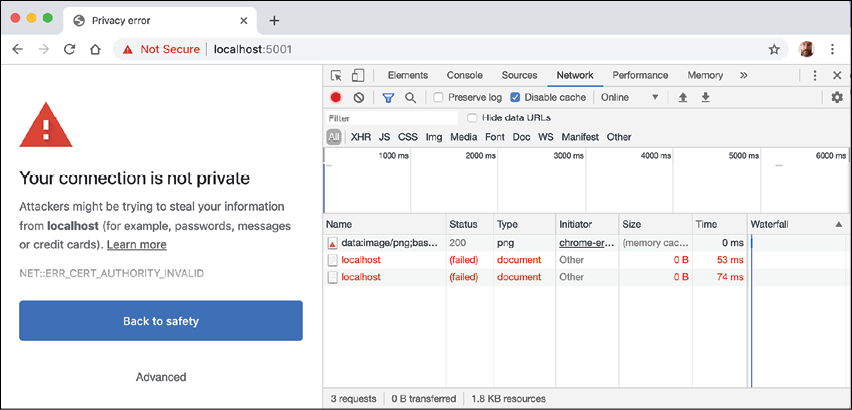Export HAR file with download arrow
This screenshot has width=852, height=410.
coord(705,98)
